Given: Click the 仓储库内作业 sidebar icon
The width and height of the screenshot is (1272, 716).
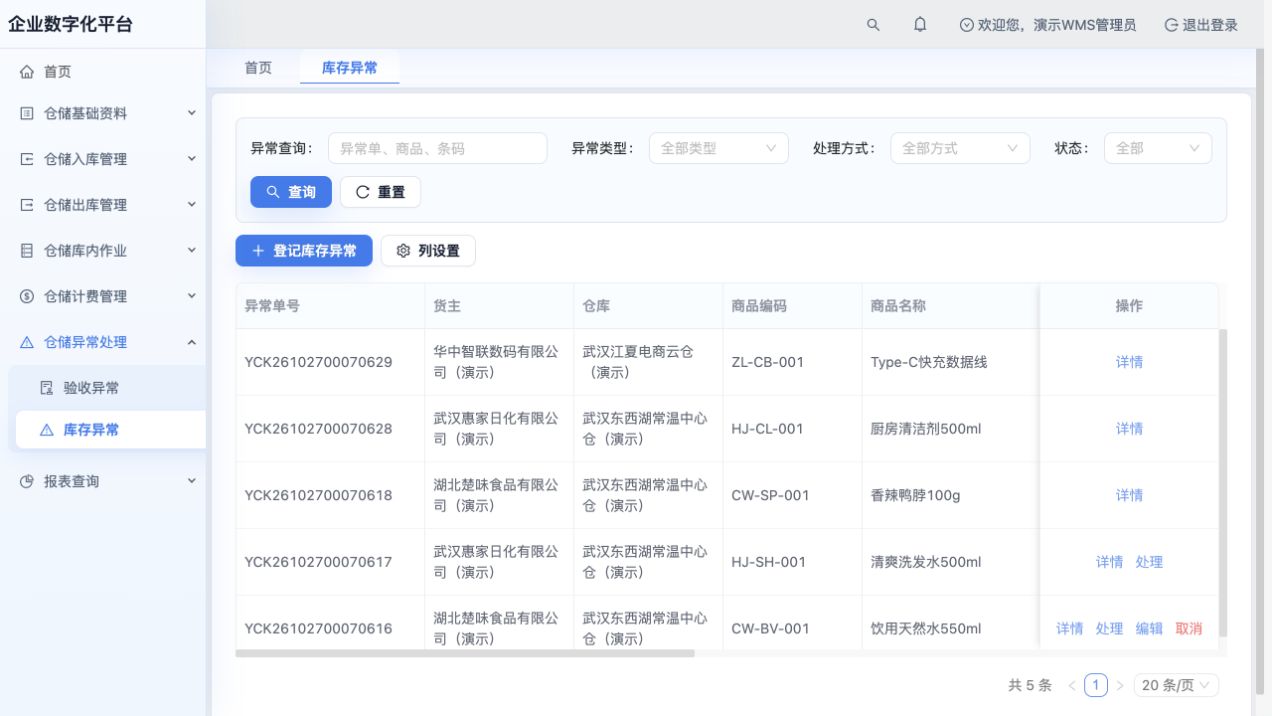Looking at the screenshot, I should 27,251.
